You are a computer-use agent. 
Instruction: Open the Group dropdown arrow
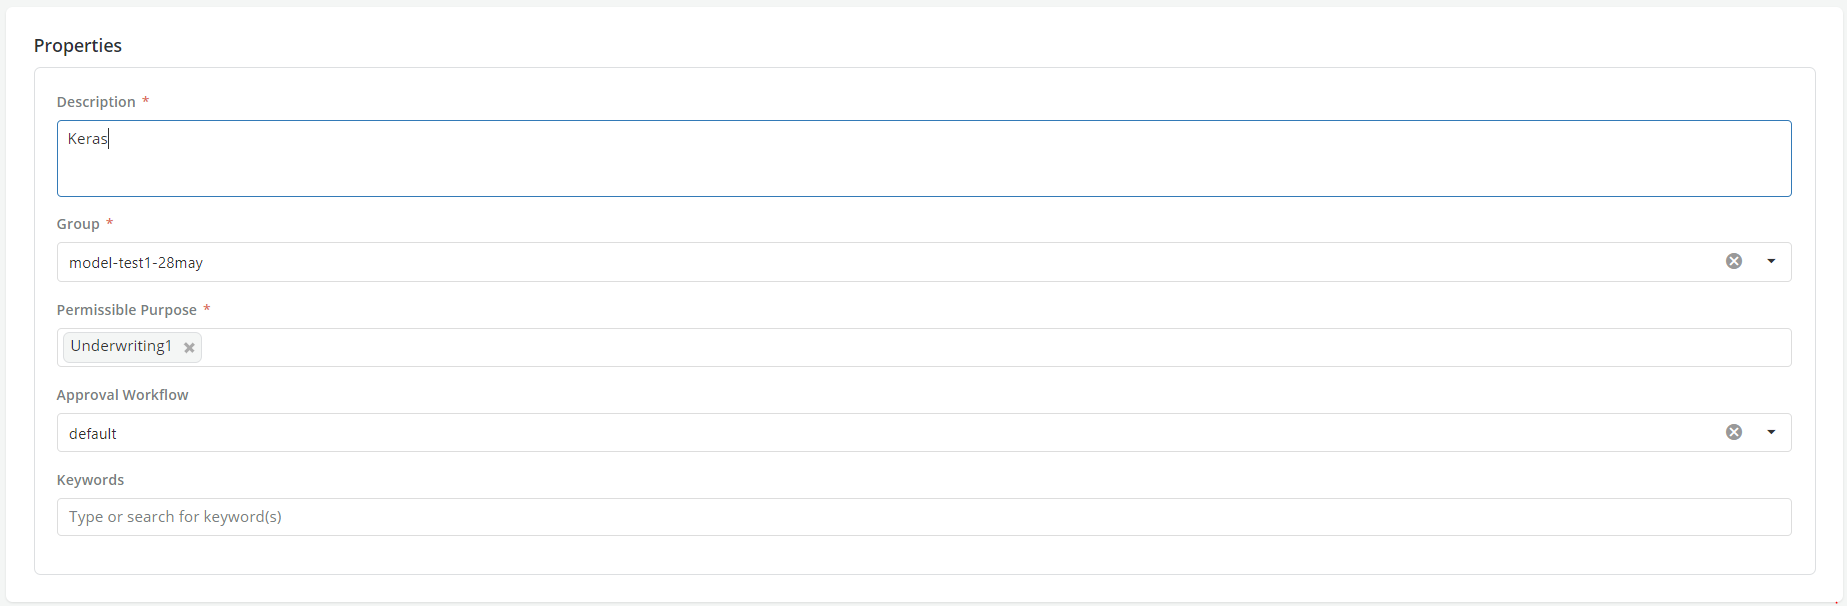point(1771,261)
